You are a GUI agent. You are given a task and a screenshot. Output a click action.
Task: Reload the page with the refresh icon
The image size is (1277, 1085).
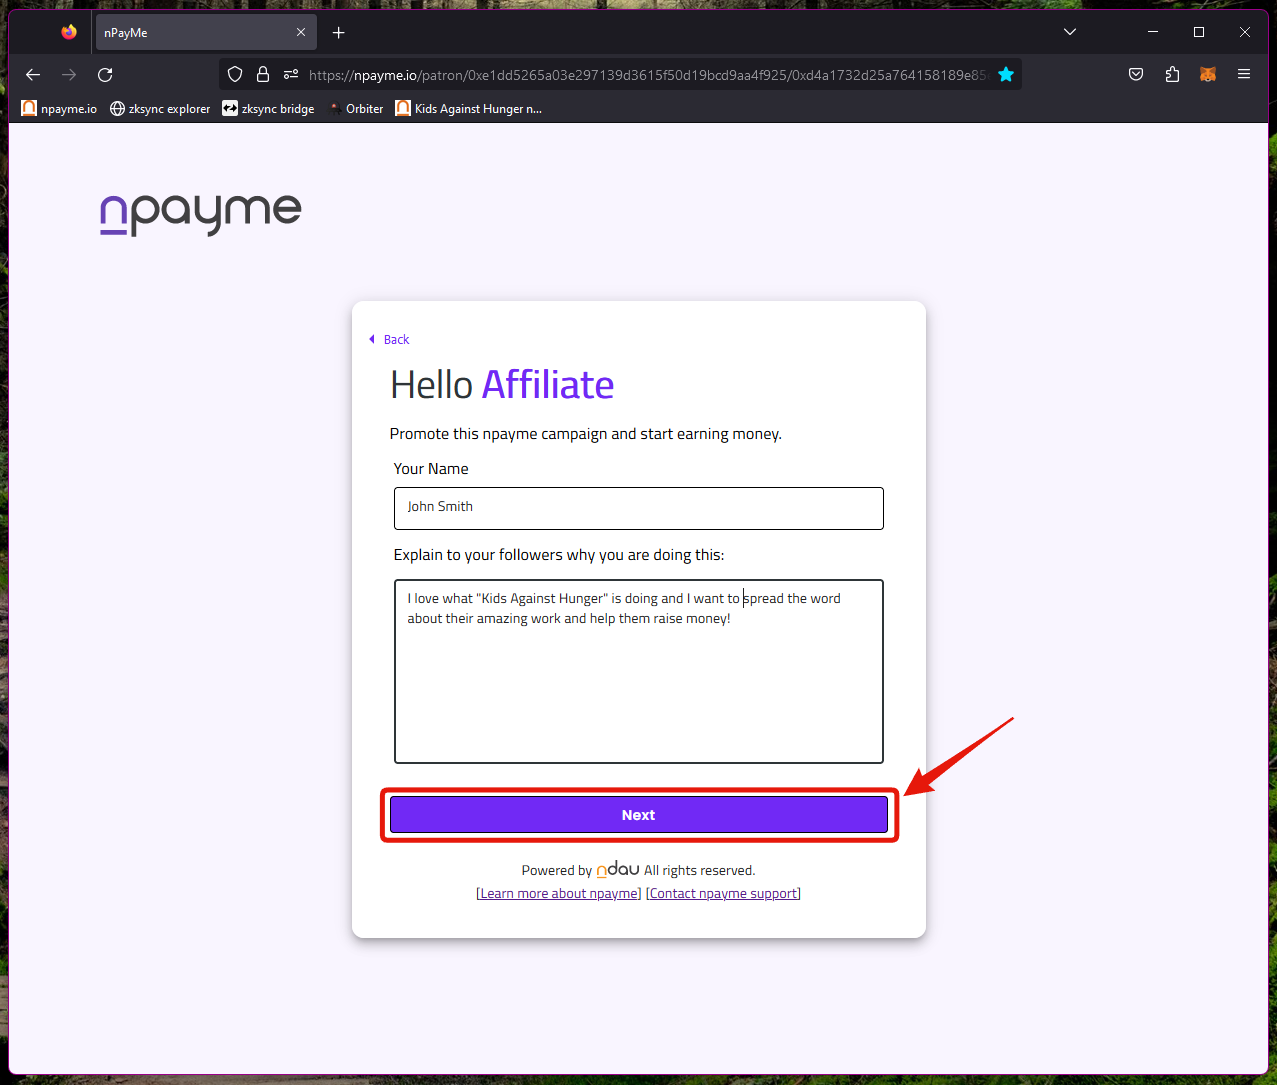click(x=105, y=74)
